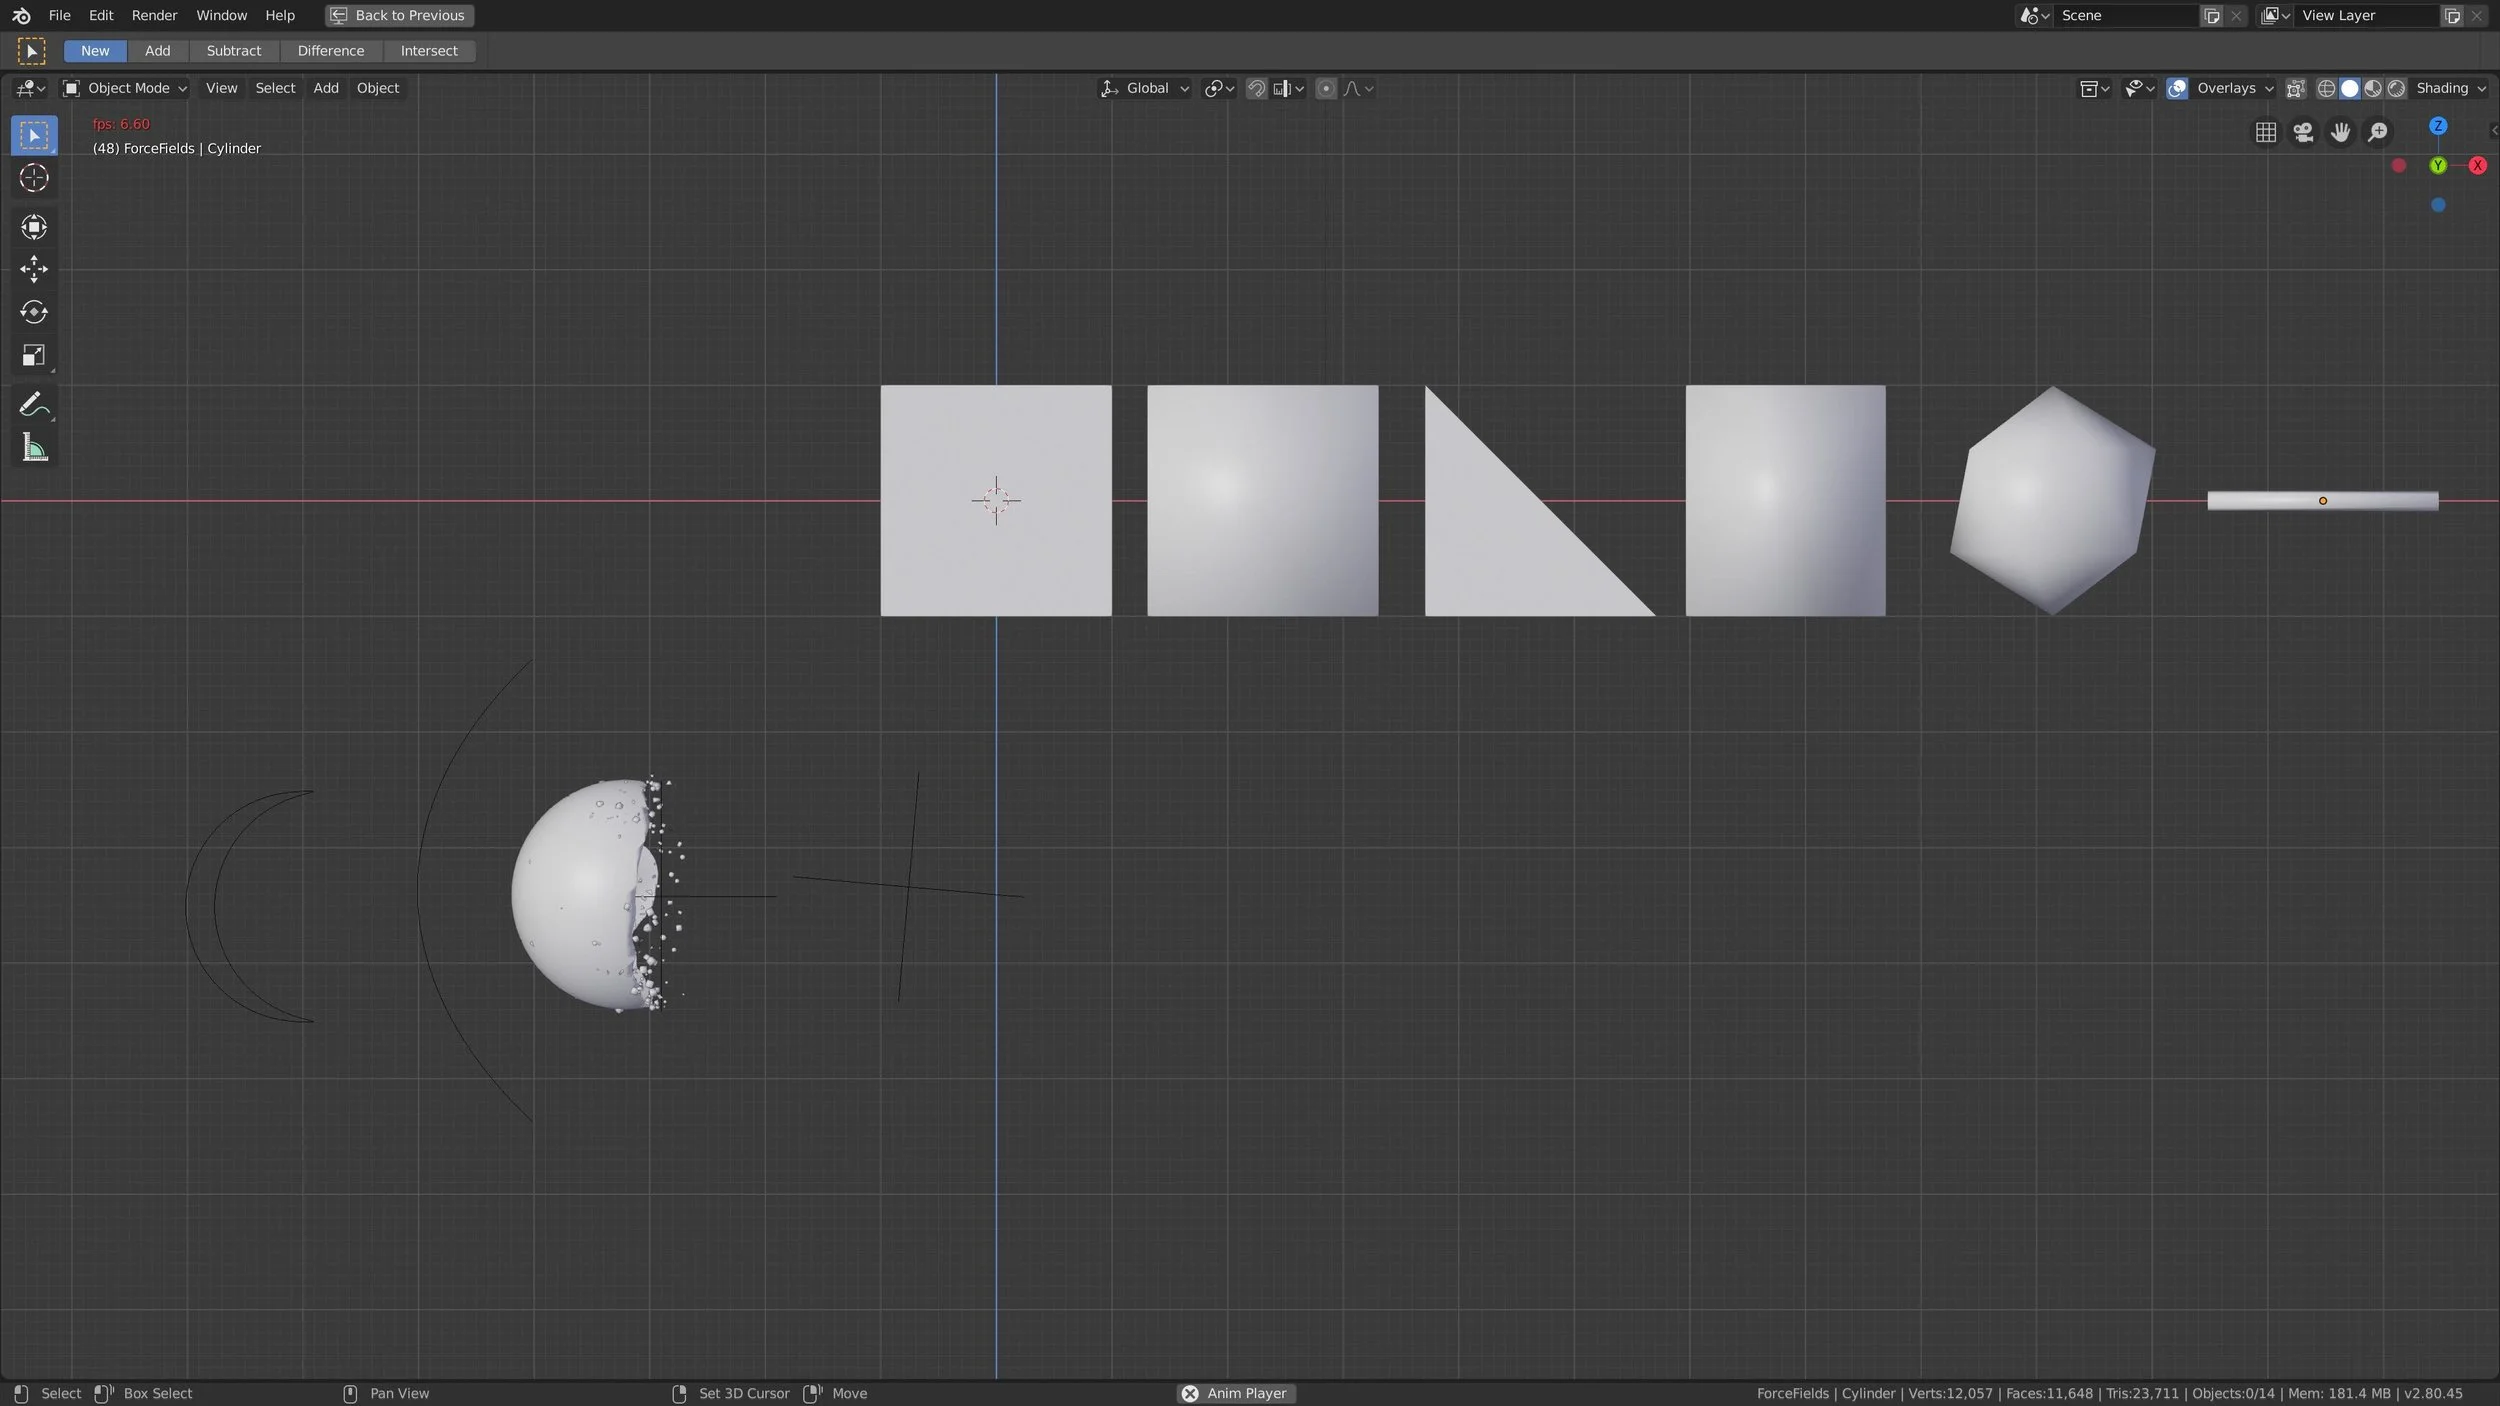Toggle X-Ray display button
Viewport: 2500px width, 1406px height.
pos(2296,88)
